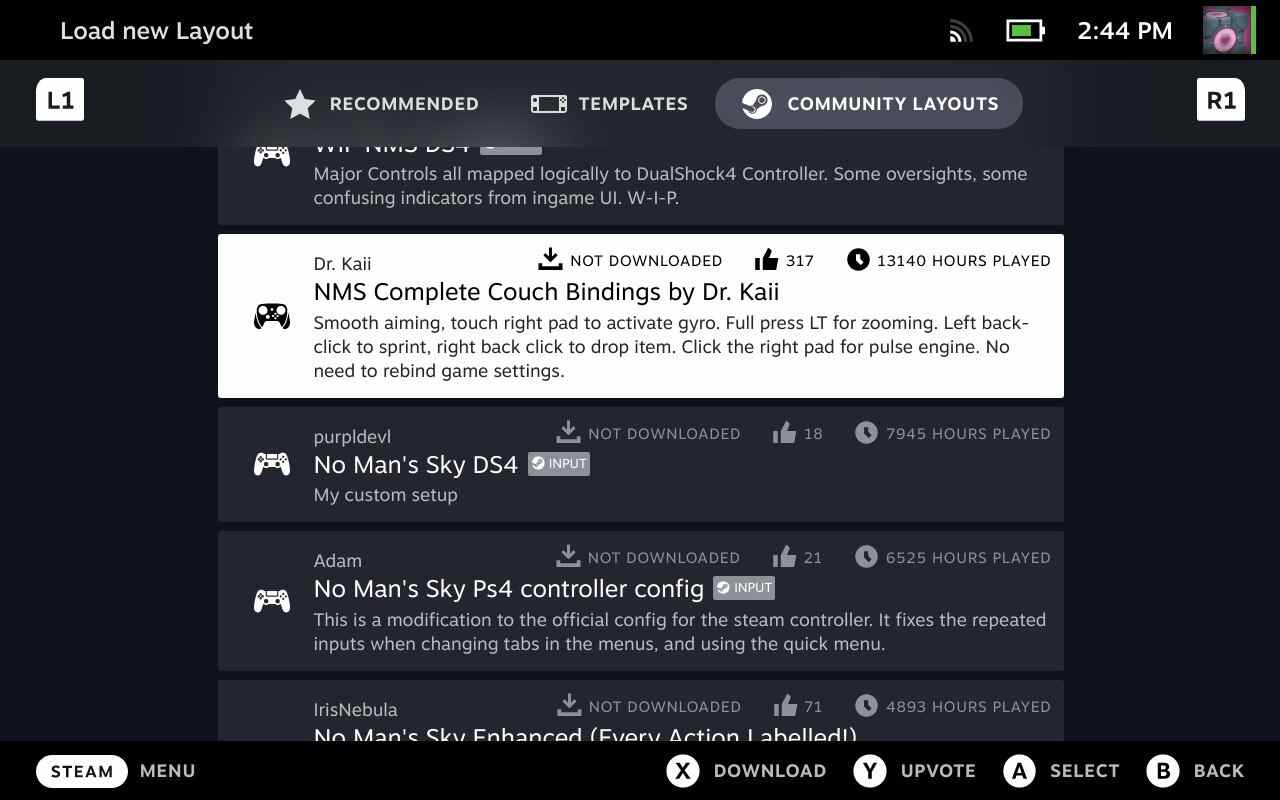
Task: Select the Community Layouts tab
Action: pos(869,104)
